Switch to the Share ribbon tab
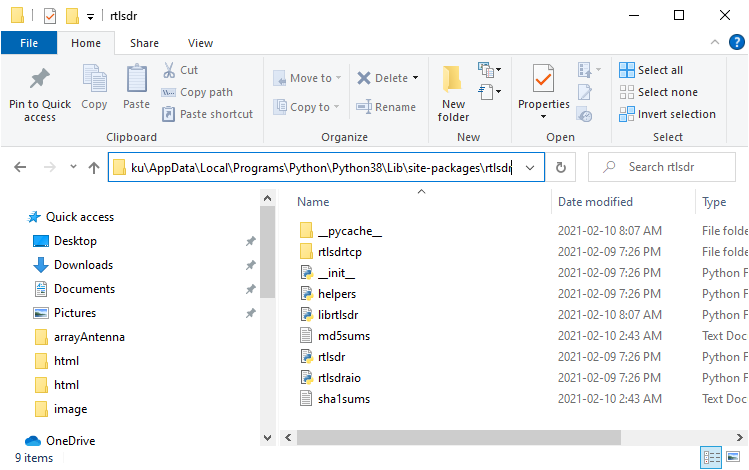Viewport: 749px width, 470px height. tap(144, 43)
